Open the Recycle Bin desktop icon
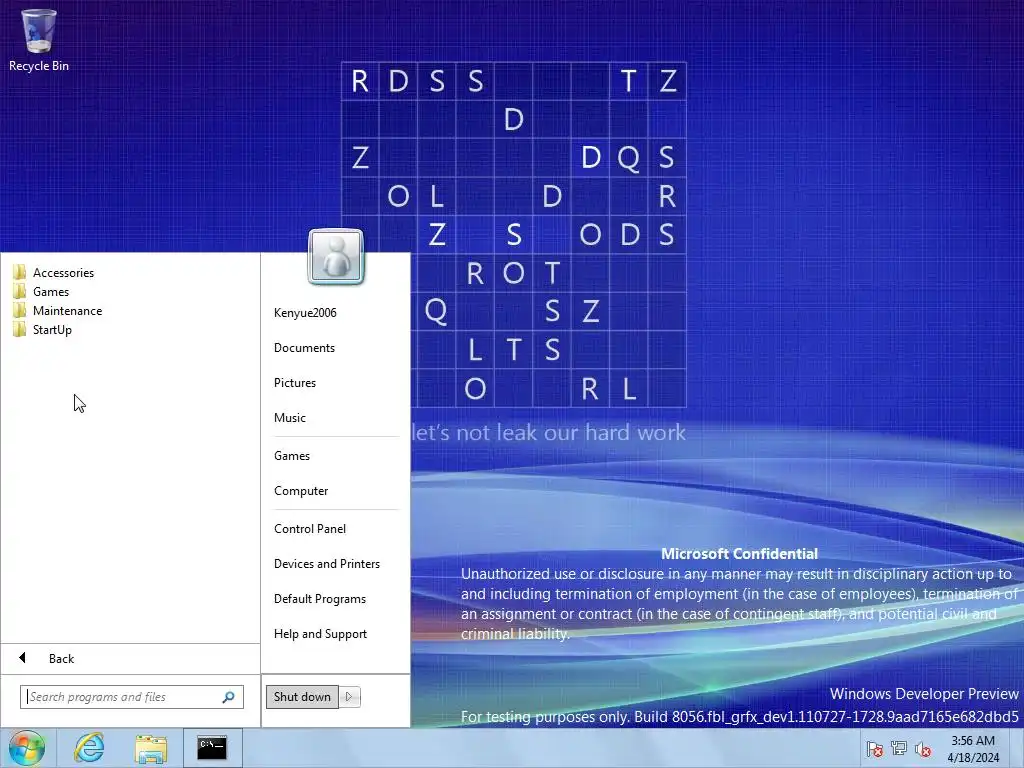1024x768 pixels. click(39, 39)
